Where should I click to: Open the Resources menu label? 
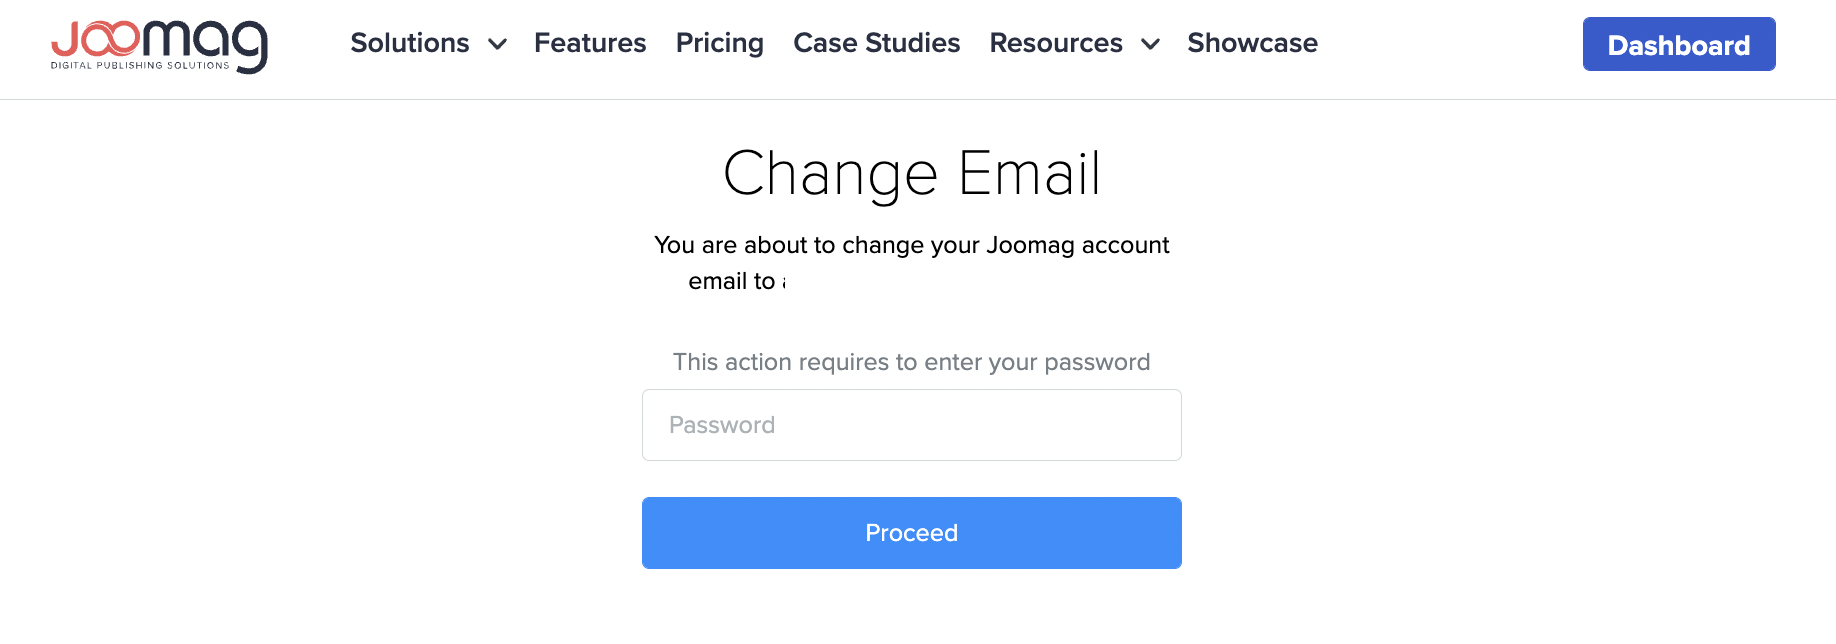(x=1055, y=43)
